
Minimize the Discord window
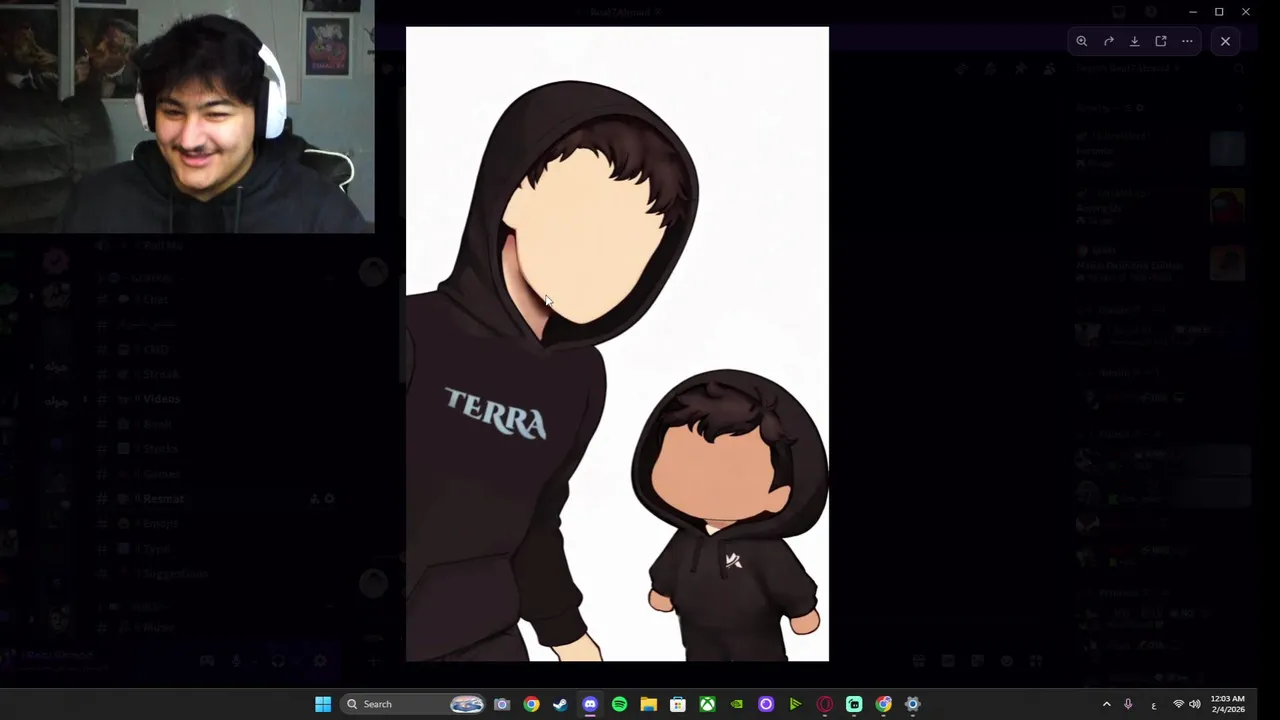coord(1193,12)
